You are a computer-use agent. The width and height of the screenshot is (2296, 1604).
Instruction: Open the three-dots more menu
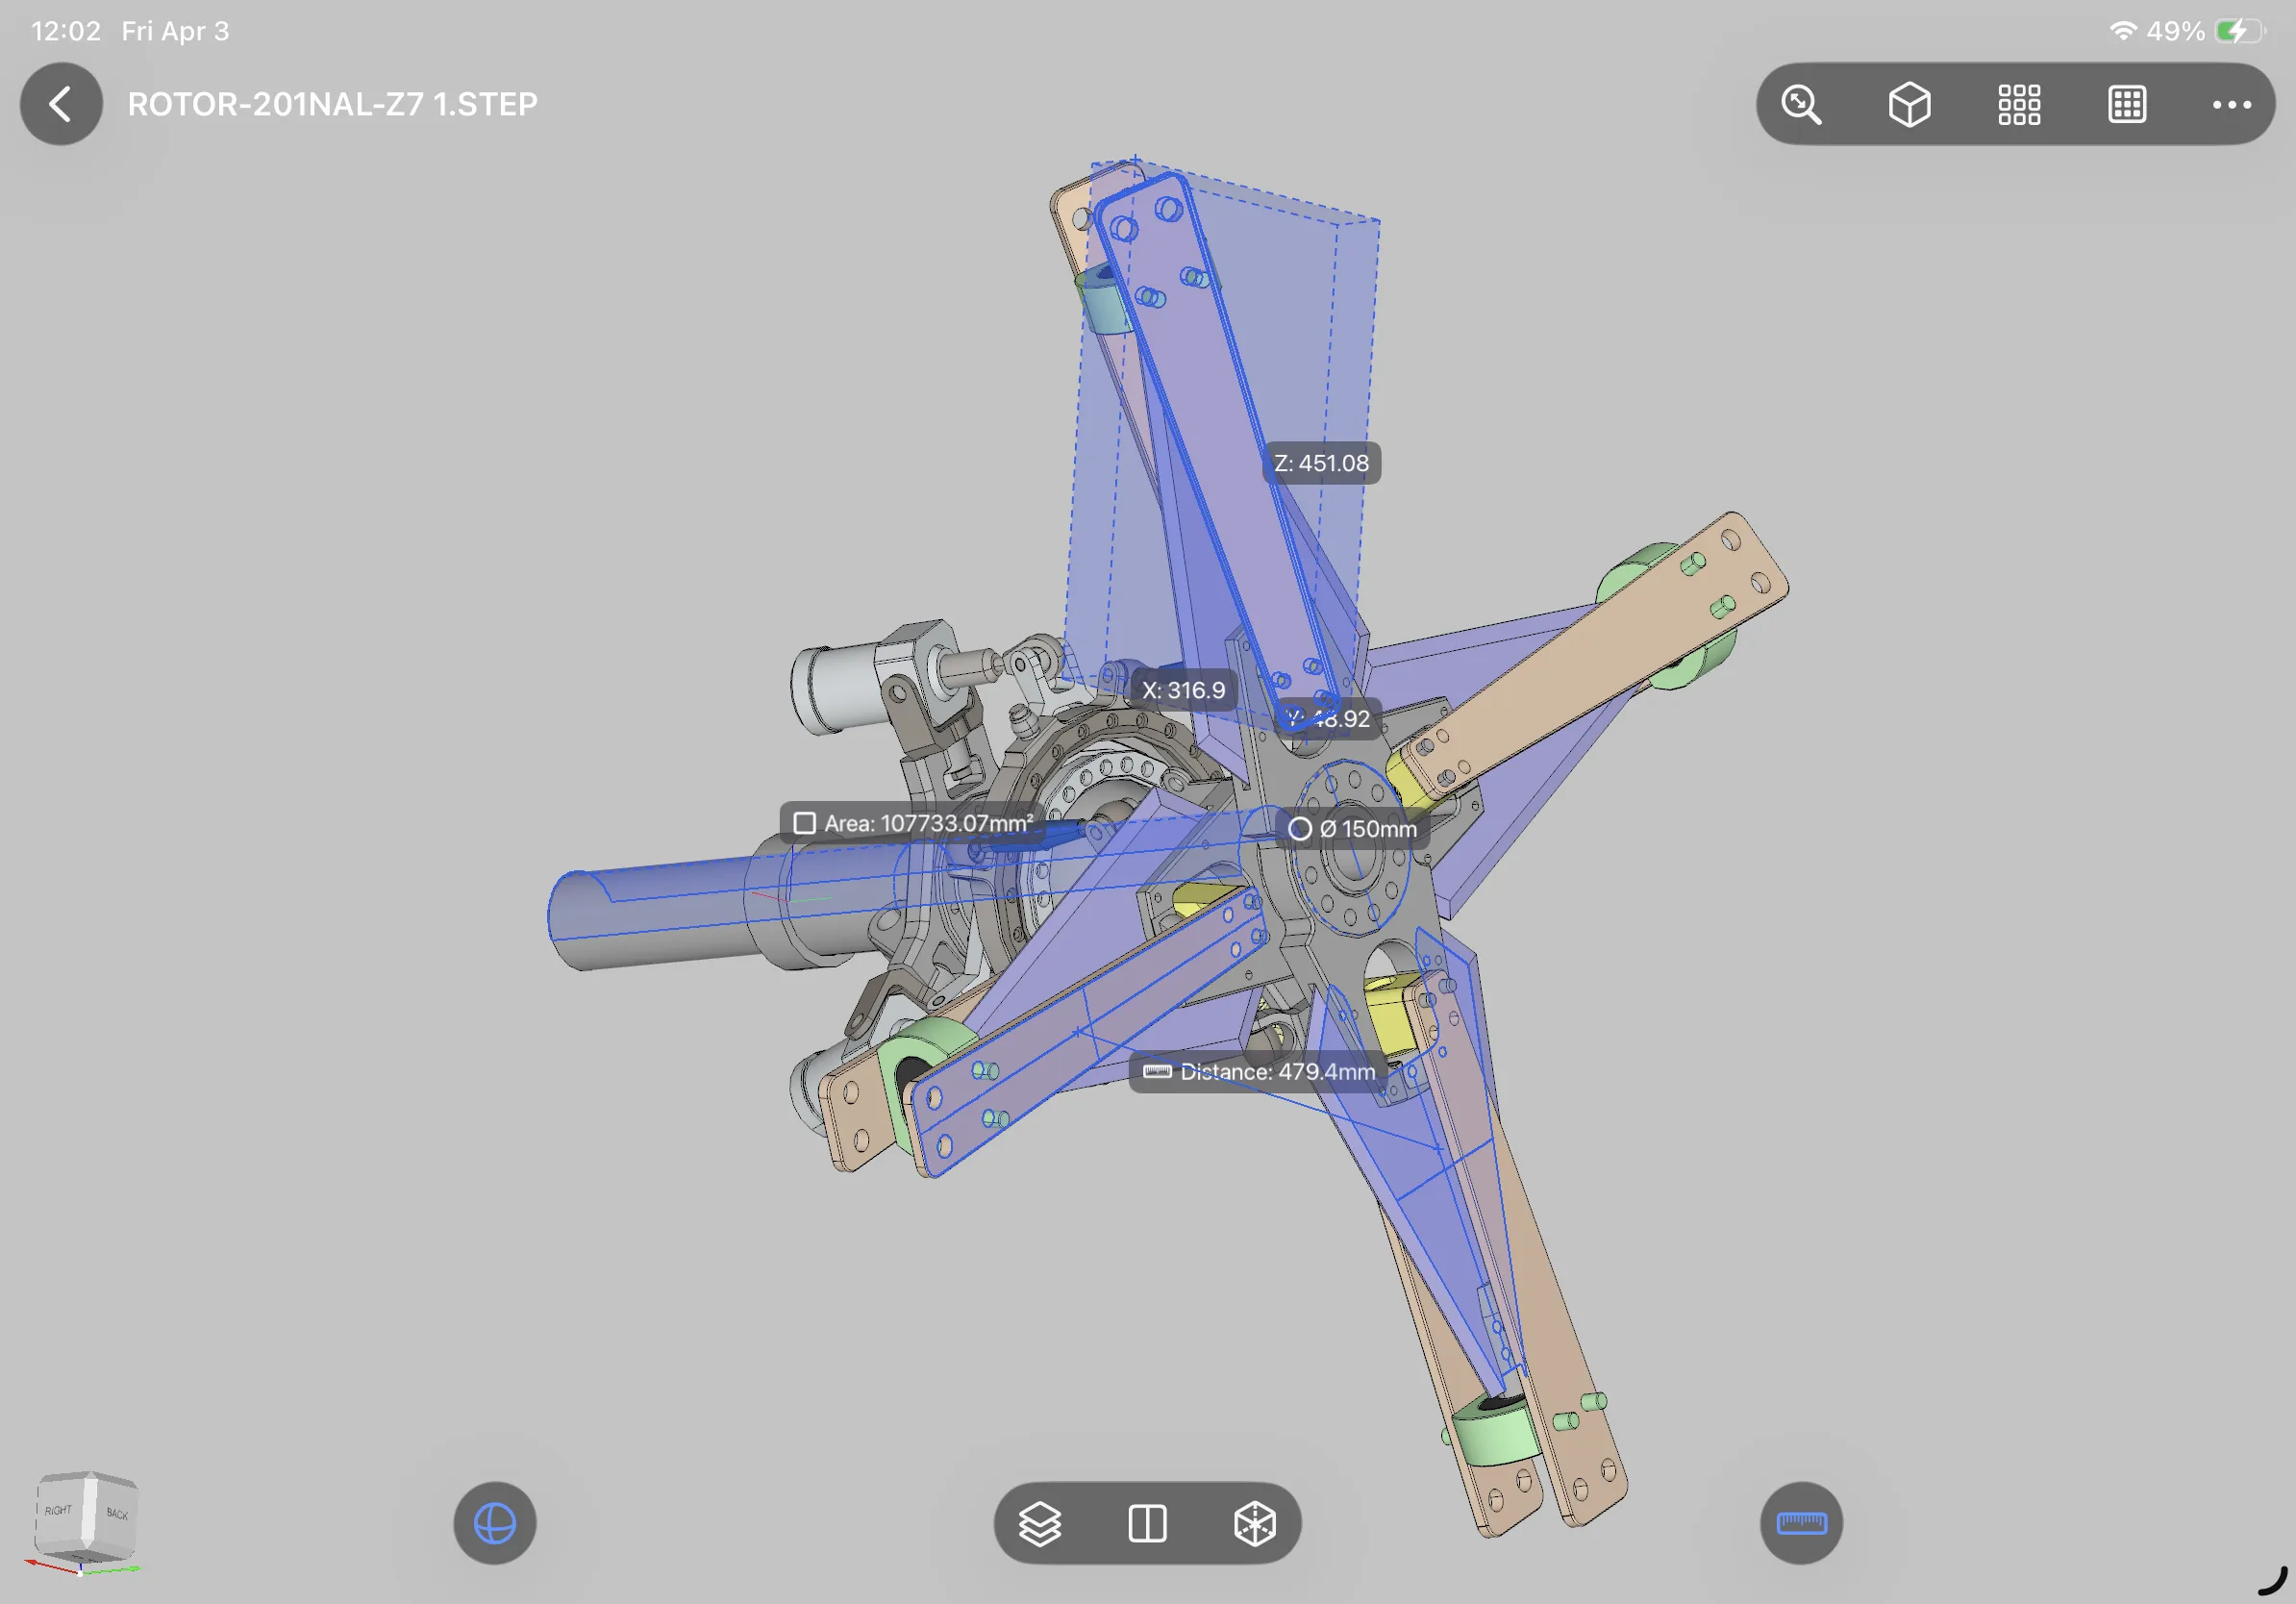tap(2231, 104)
